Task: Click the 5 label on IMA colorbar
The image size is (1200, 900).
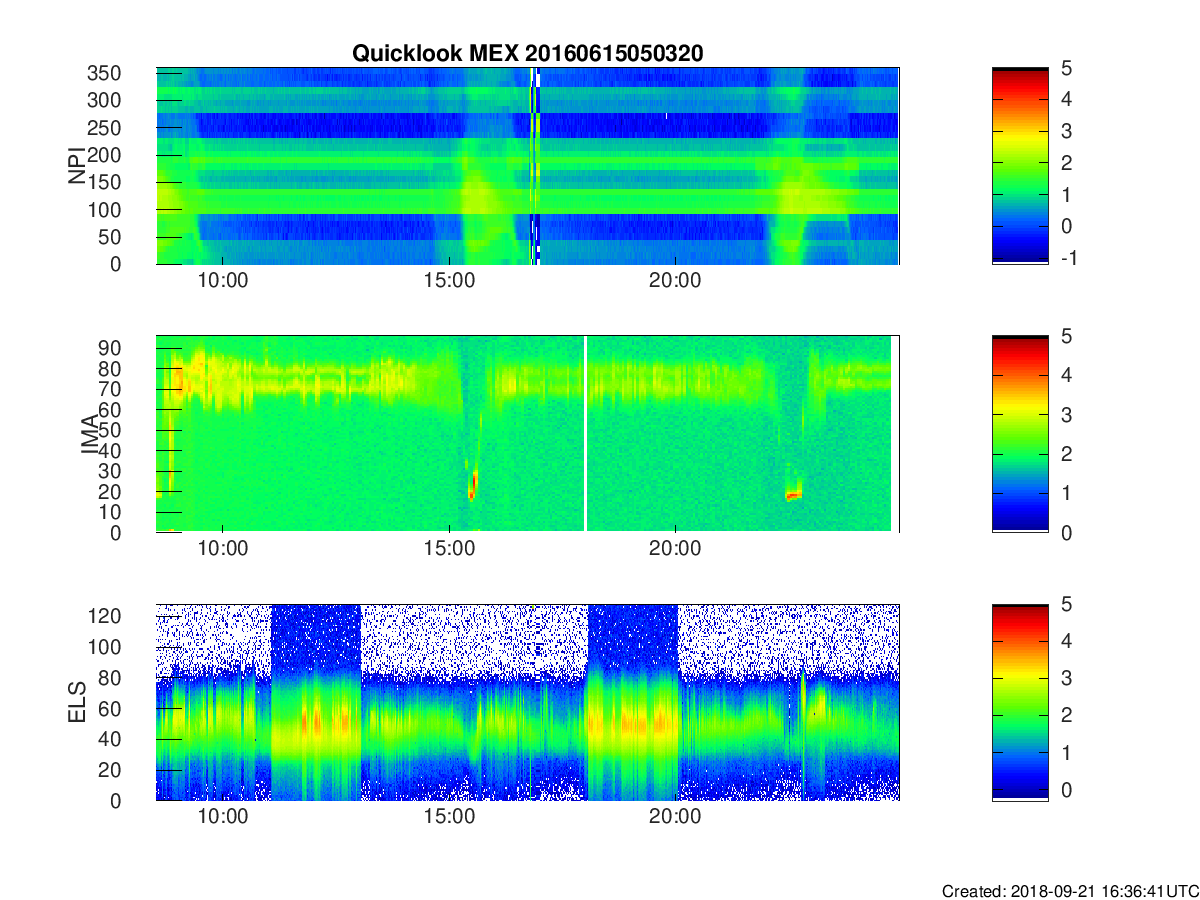Action: pyautogui.click(x=1066, y=336)
